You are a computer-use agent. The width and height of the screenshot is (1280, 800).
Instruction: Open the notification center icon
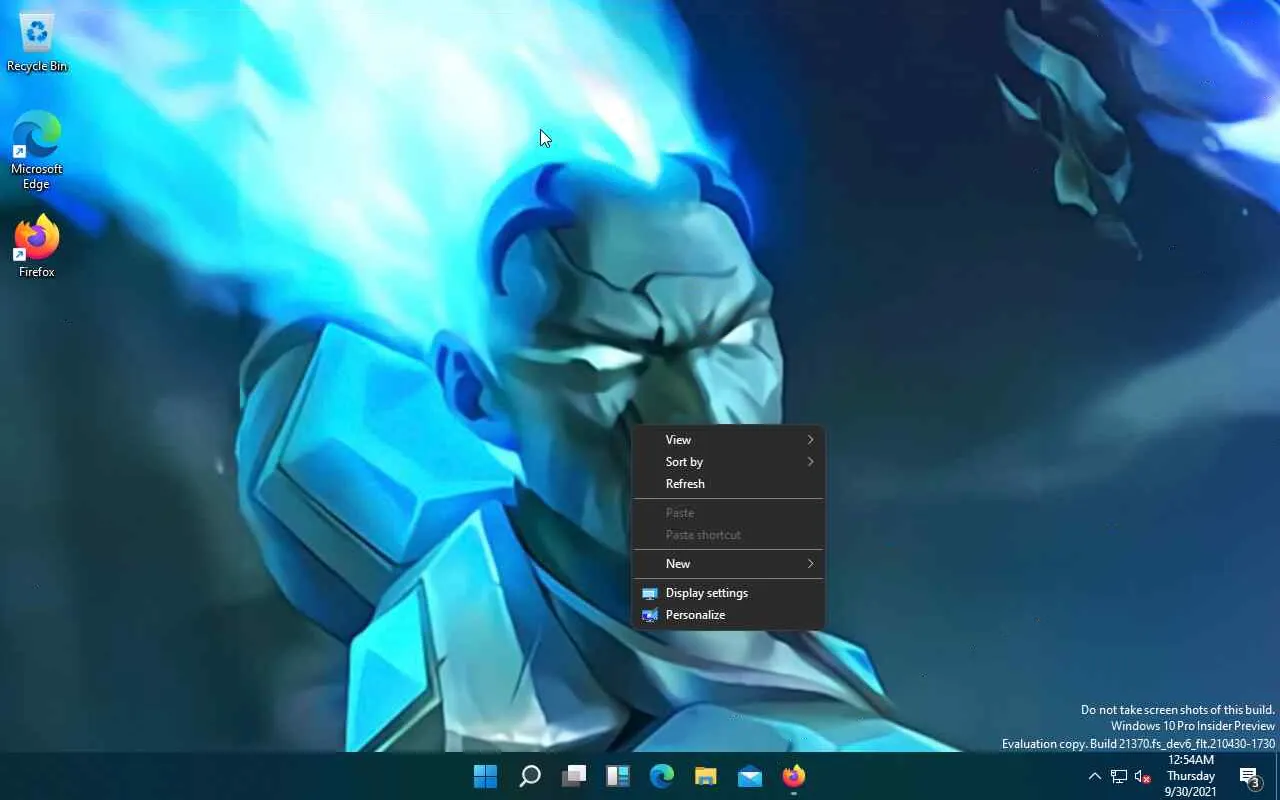click(1249, 776)
